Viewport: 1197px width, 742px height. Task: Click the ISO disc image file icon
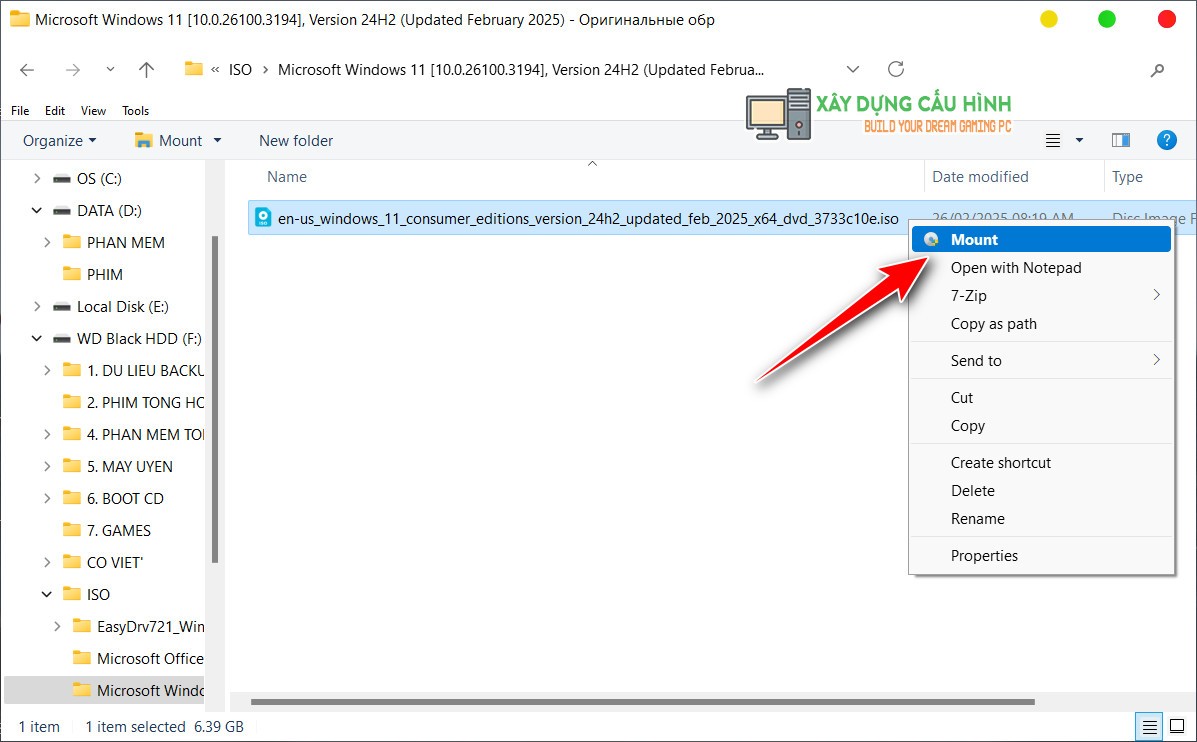coord(263,218)
